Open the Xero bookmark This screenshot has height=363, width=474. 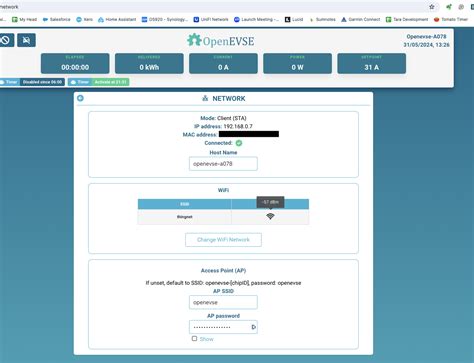click(x=84, y=19)
